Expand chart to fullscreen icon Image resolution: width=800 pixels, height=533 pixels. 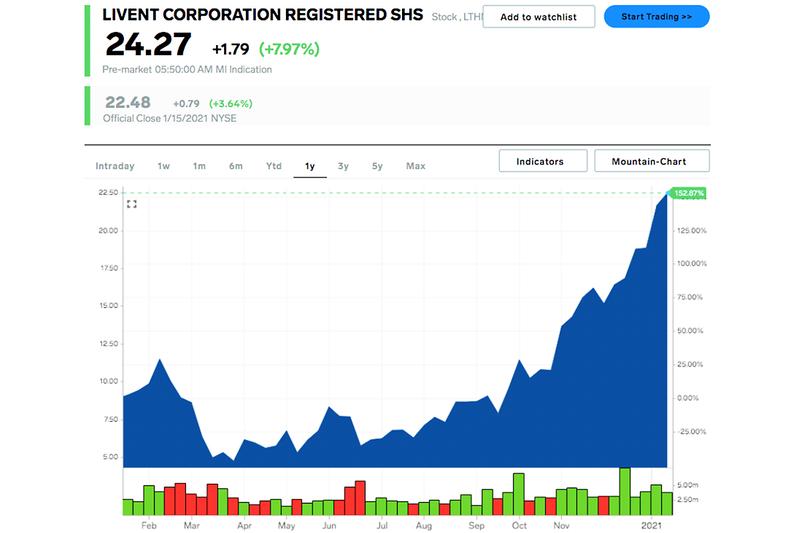[x=132, y=204]
